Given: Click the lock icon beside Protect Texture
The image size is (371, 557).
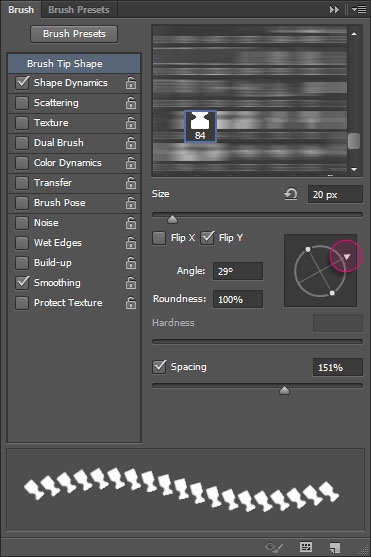Looking at the screenshot, I should click(x=131, y=303).
